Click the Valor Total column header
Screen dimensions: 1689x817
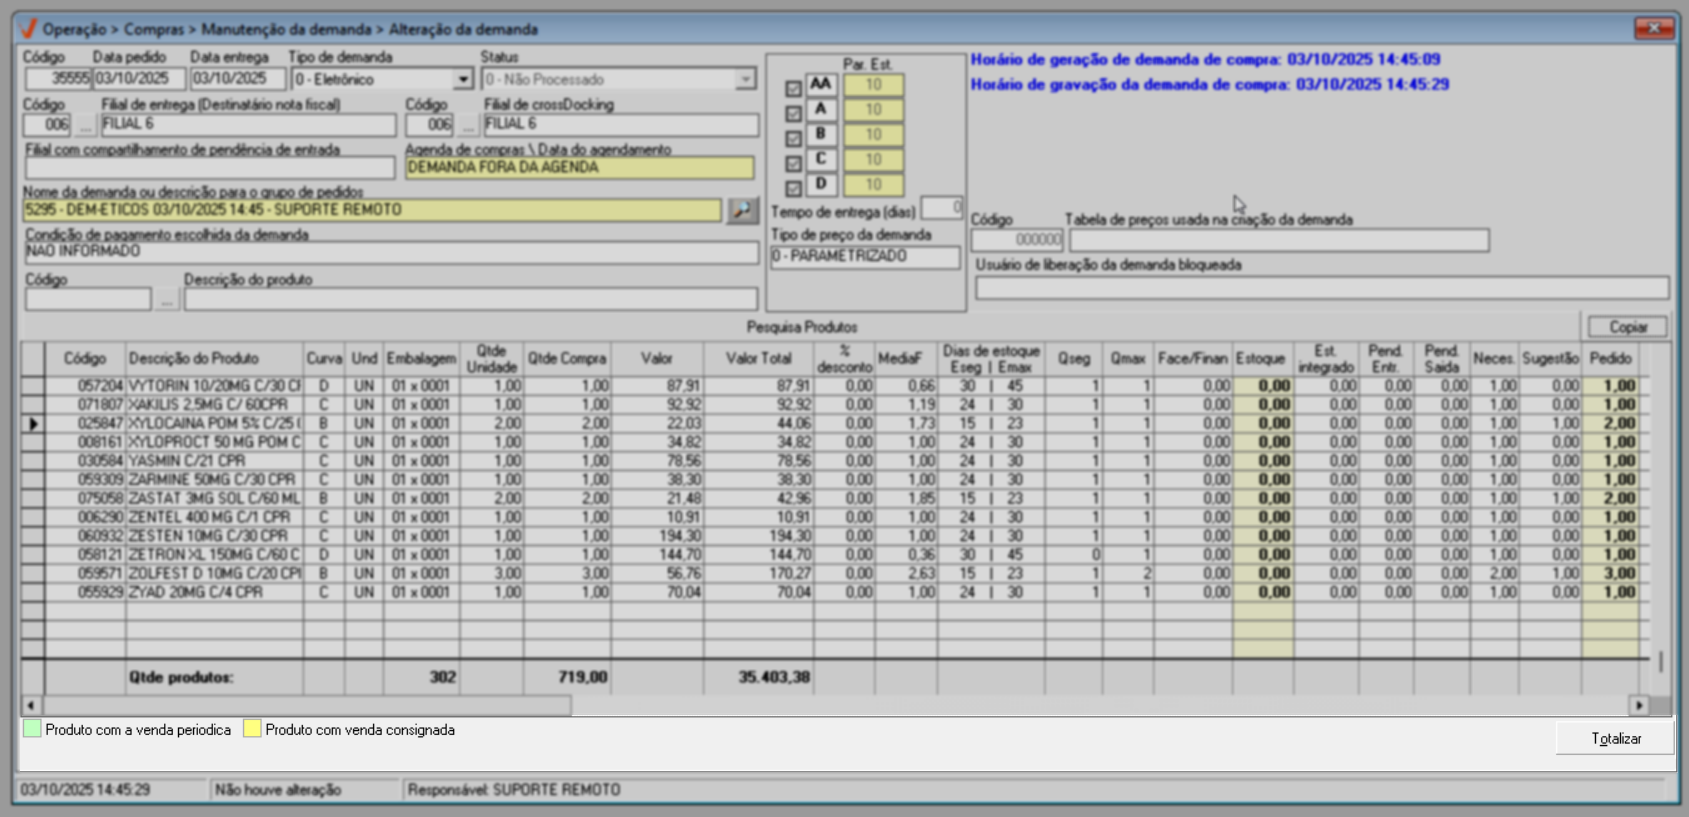pos(758,358)
